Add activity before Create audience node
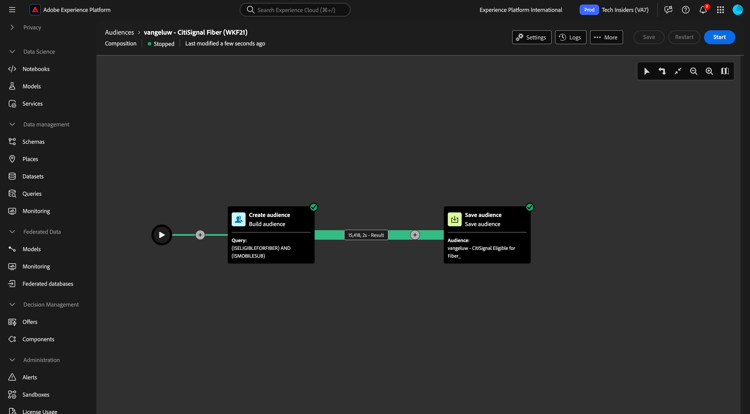The image size is (750, 414). [200, 235]
